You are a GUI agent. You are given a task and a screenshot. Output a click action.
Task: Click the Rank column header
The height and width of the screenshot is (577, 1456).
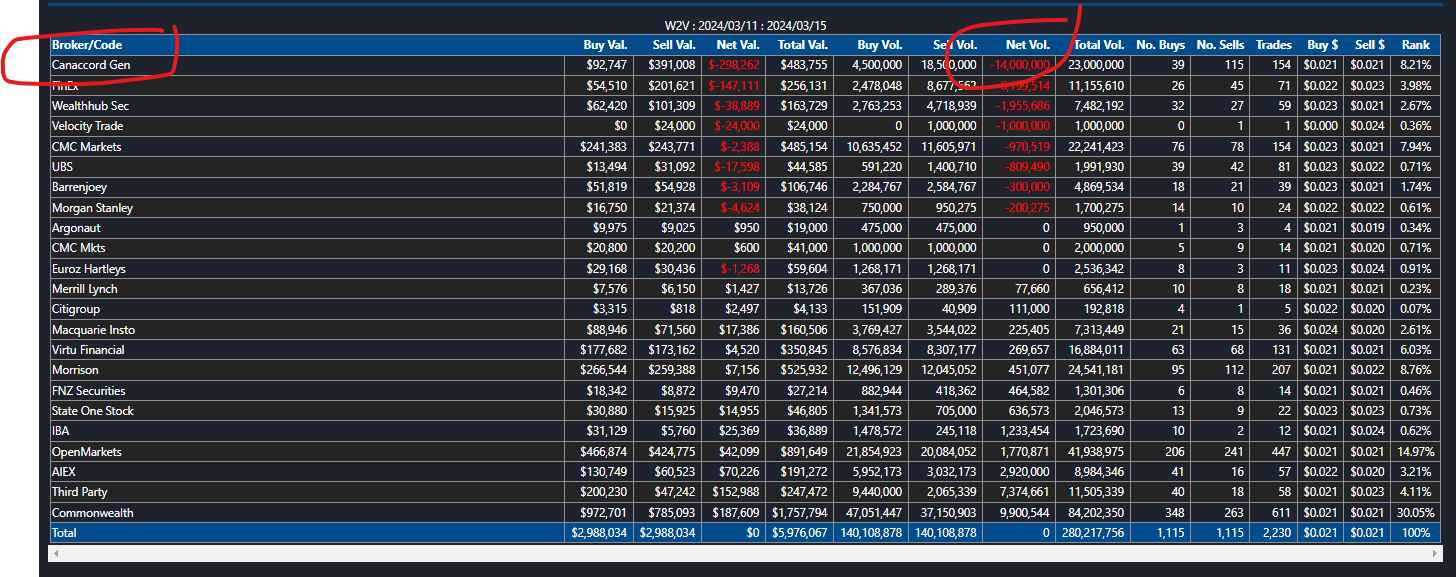[1415, 45]
